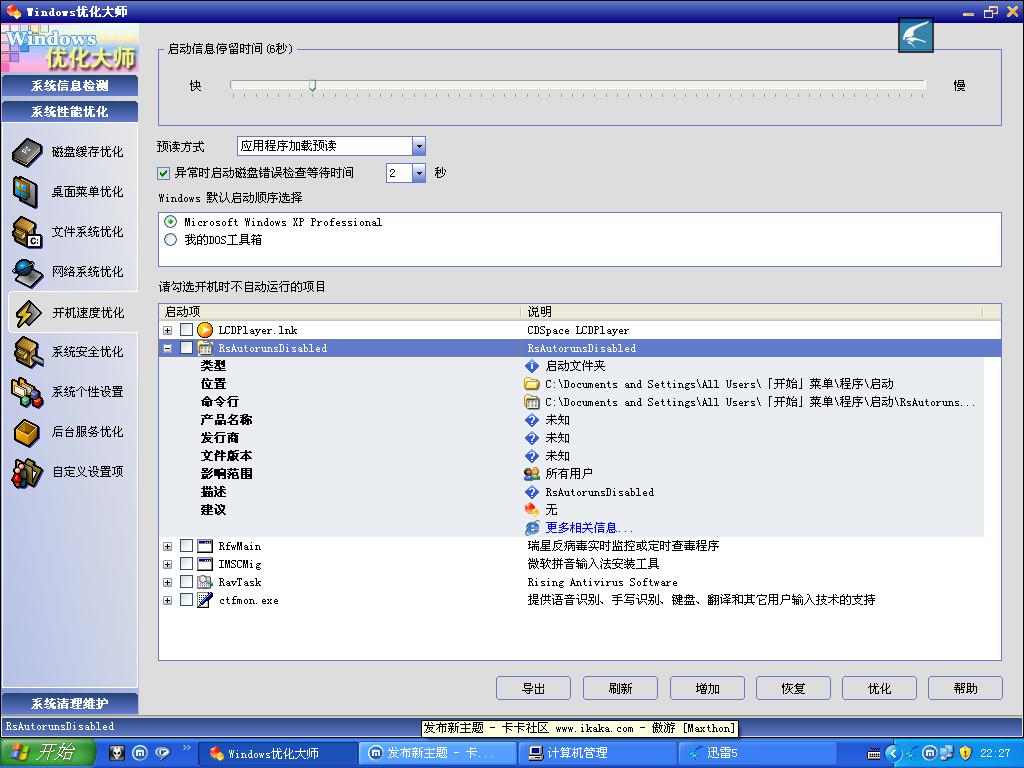Open the 系统信息检测 section tab

[70, 86]
